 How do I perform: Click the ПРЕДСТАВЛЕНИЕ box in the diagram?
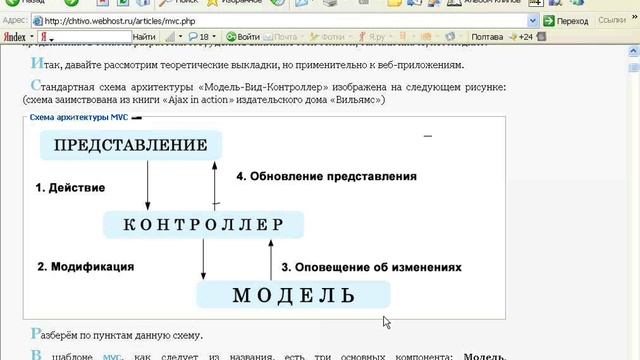coord(131,145)
